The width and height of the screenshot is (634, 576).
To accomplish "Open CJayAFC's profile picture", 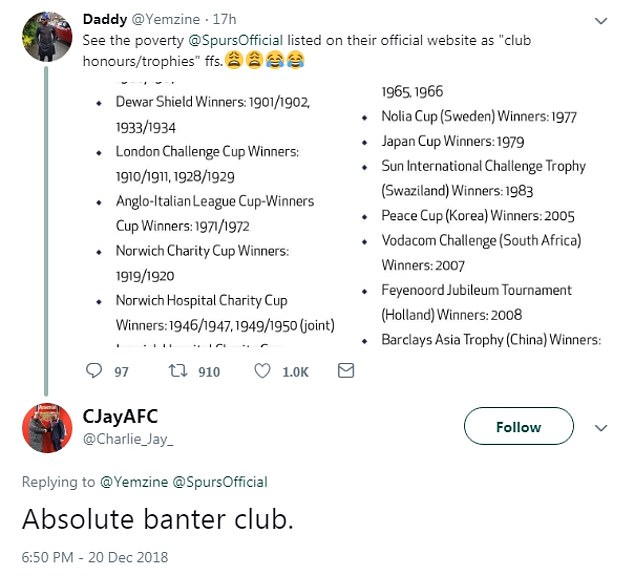I will coord(46,427).
